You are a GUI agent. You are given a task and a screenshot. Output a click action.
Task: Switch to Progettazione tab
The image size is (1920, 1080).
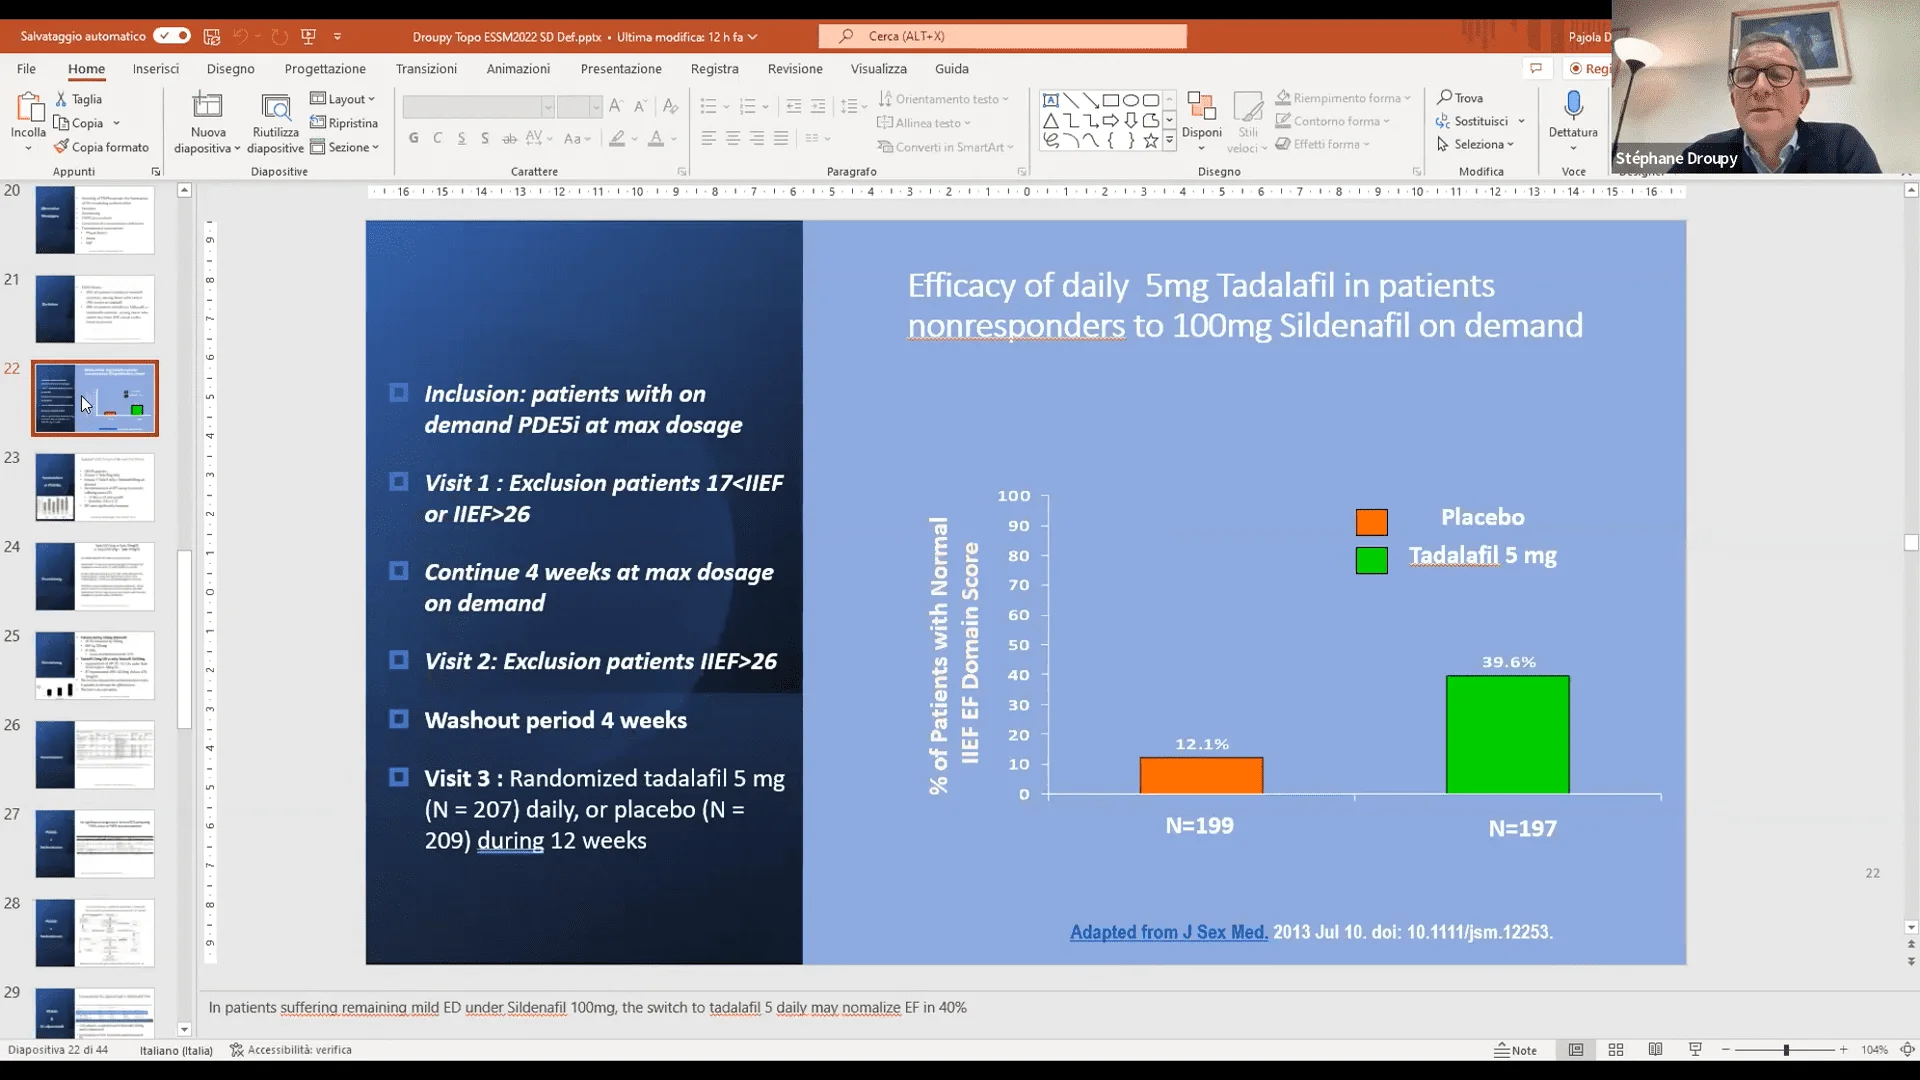(325, 68)
